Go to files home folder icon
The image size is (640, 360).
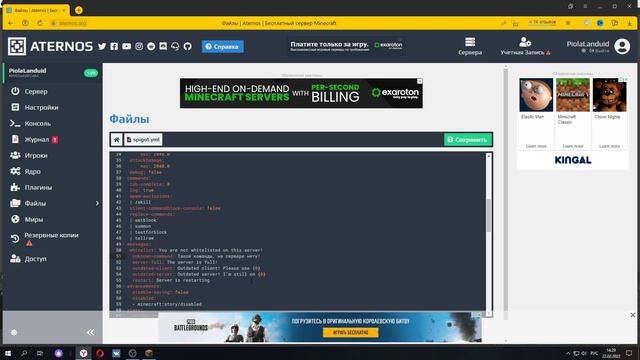pyautogui.click(x=116, y=140)
